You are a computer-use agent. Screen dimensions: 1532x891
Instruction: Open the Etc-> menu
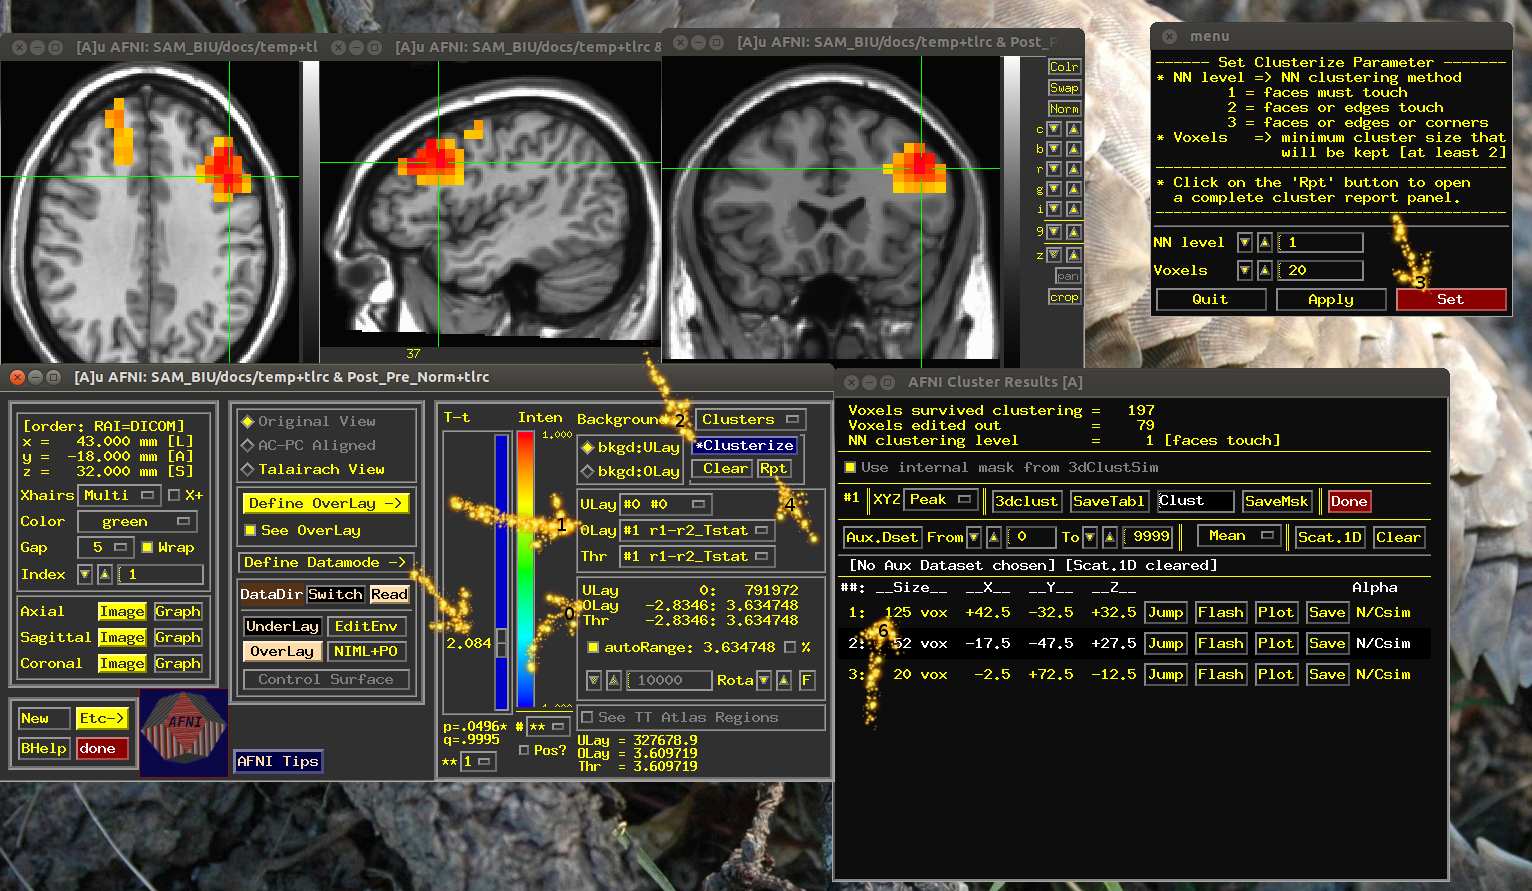102,718
